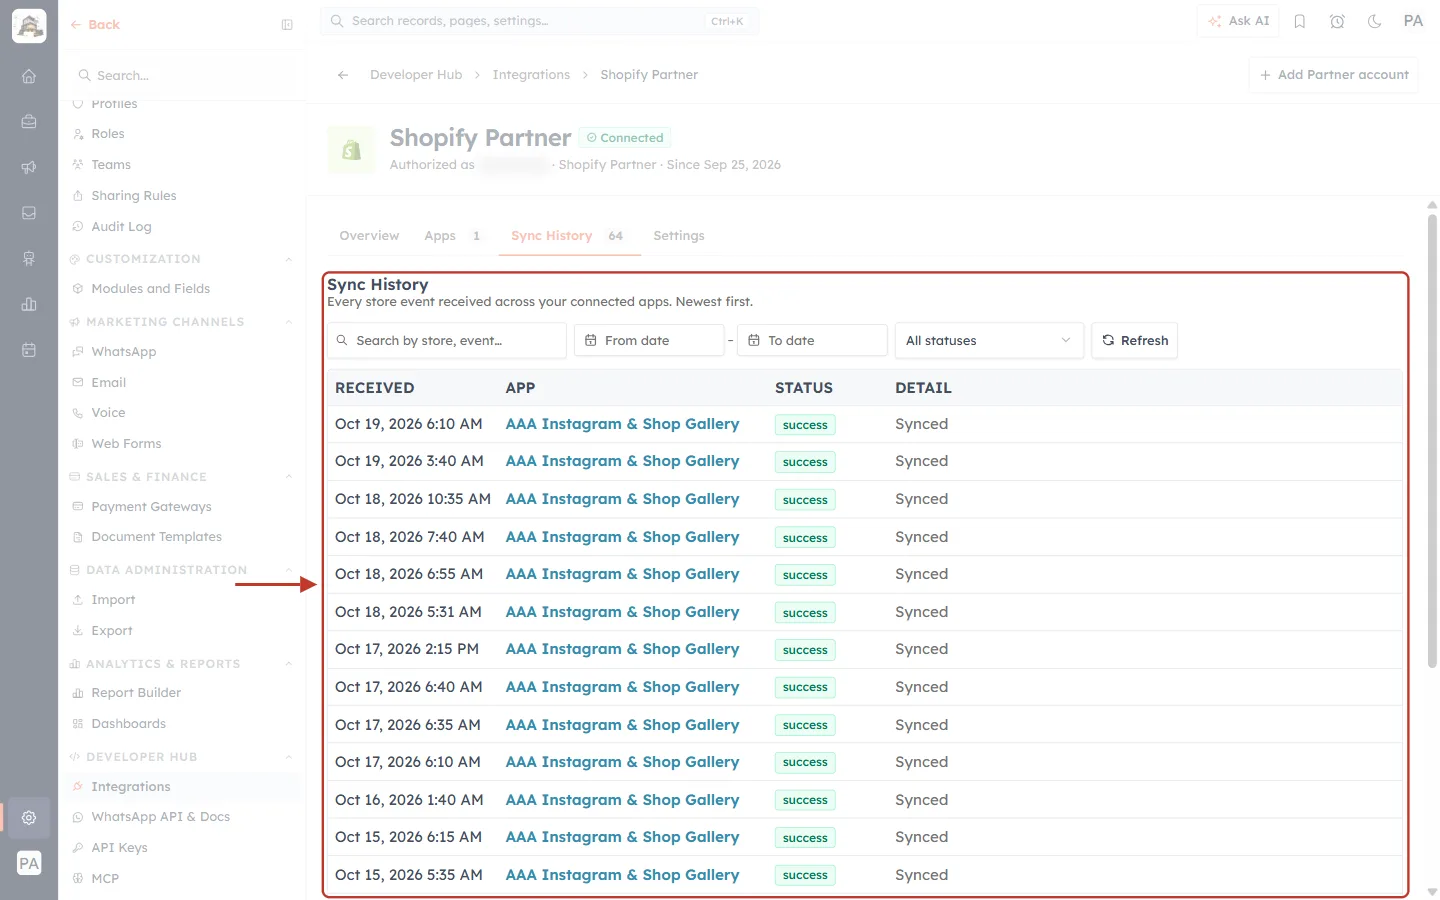Open the settings gear in left rail

click(x=29, y=817)
